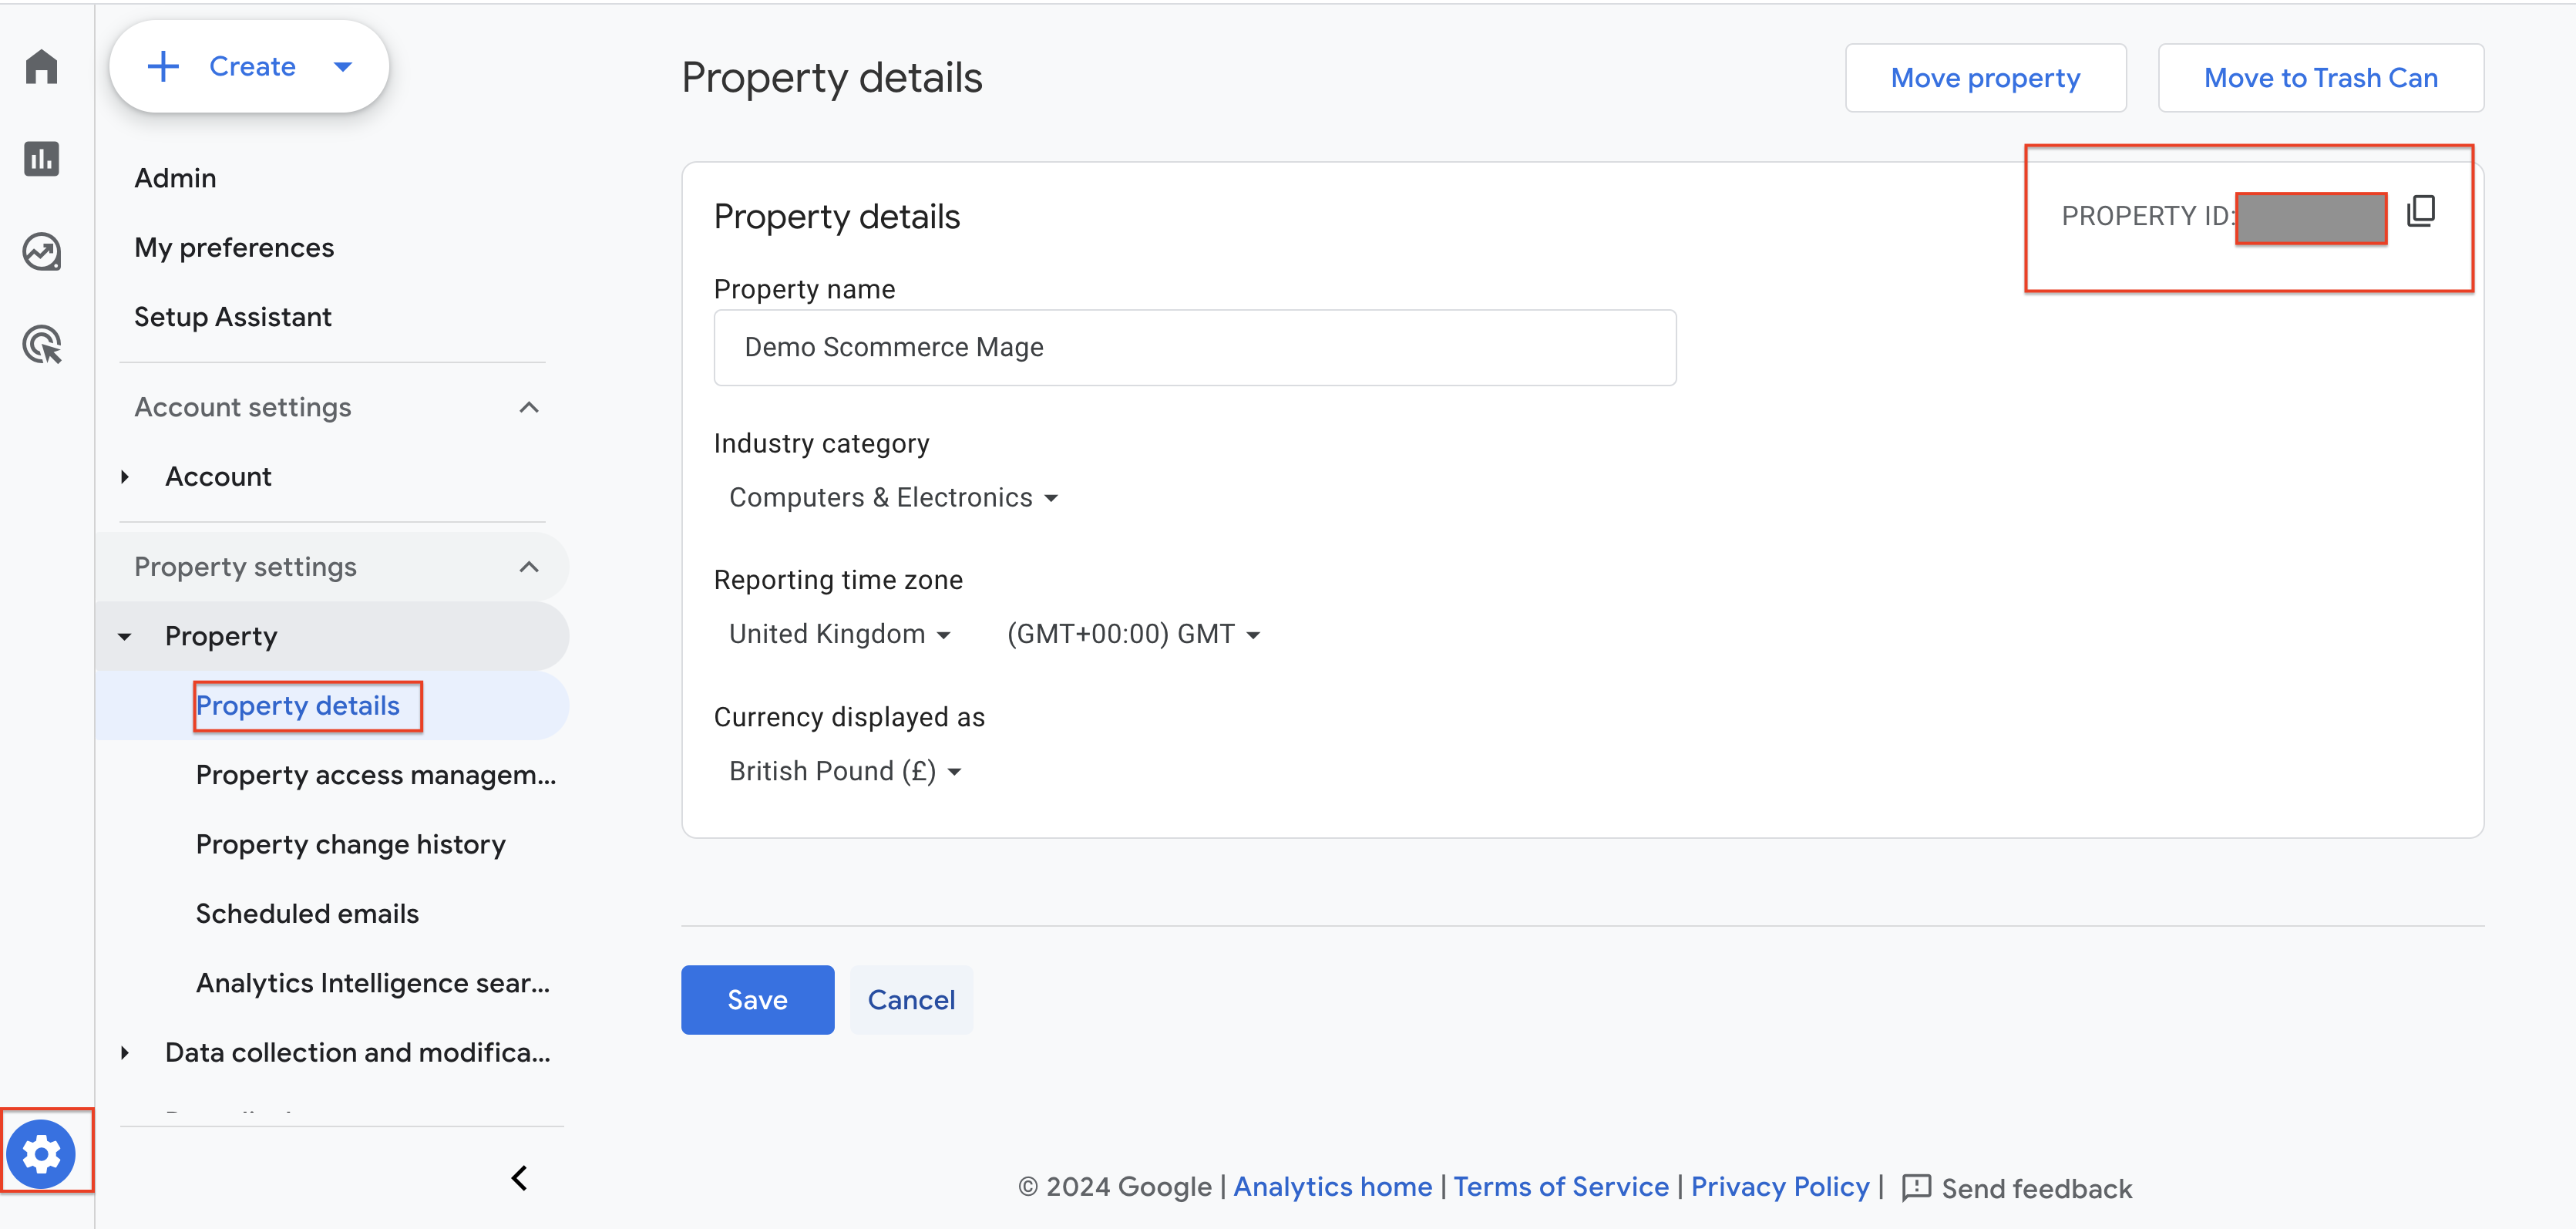The image size is (2576, 1229).
Task: Click the Move to Trash Can button
Action: pyautogui.click(x=2320, y=78)
